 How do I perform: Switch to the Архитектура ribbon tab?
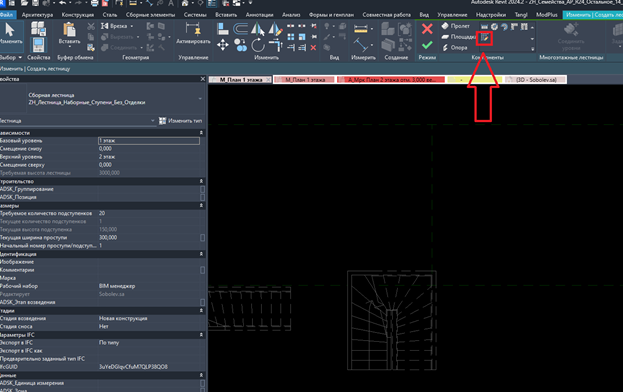click(x=37, y=15)
